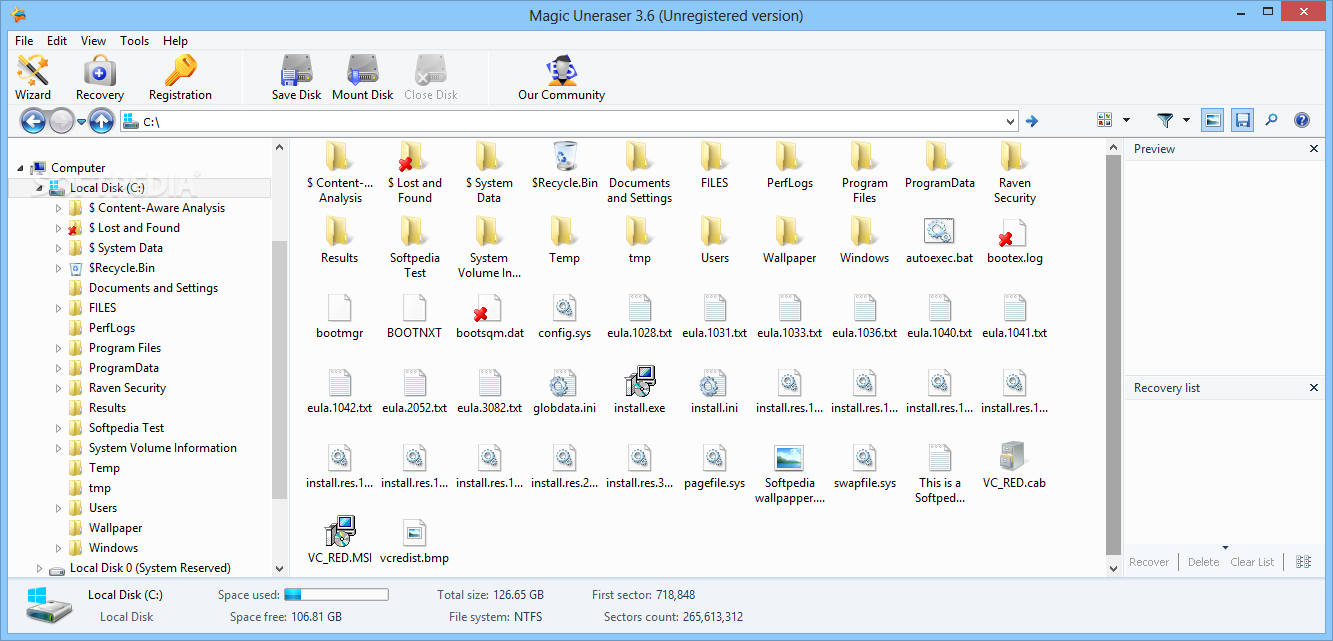Screen dimensions: 1333x641
Task: Select the globdata.ini file icon
Action: [x=564, y=382]
